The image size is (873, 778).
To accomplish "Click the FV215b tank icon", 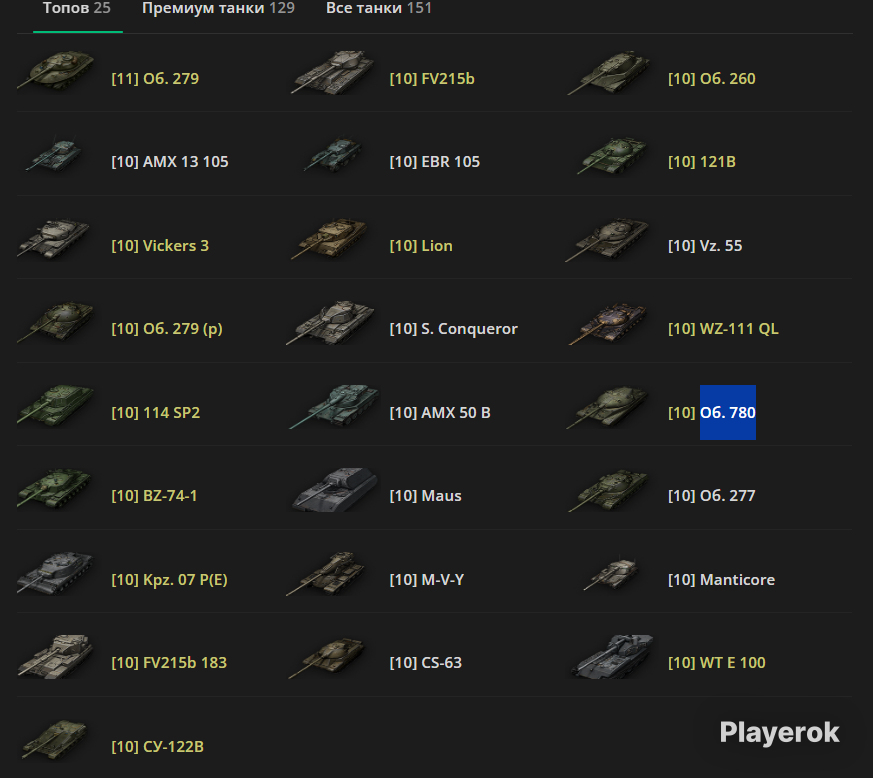I will pyautogui.click(x=333, y=72).
